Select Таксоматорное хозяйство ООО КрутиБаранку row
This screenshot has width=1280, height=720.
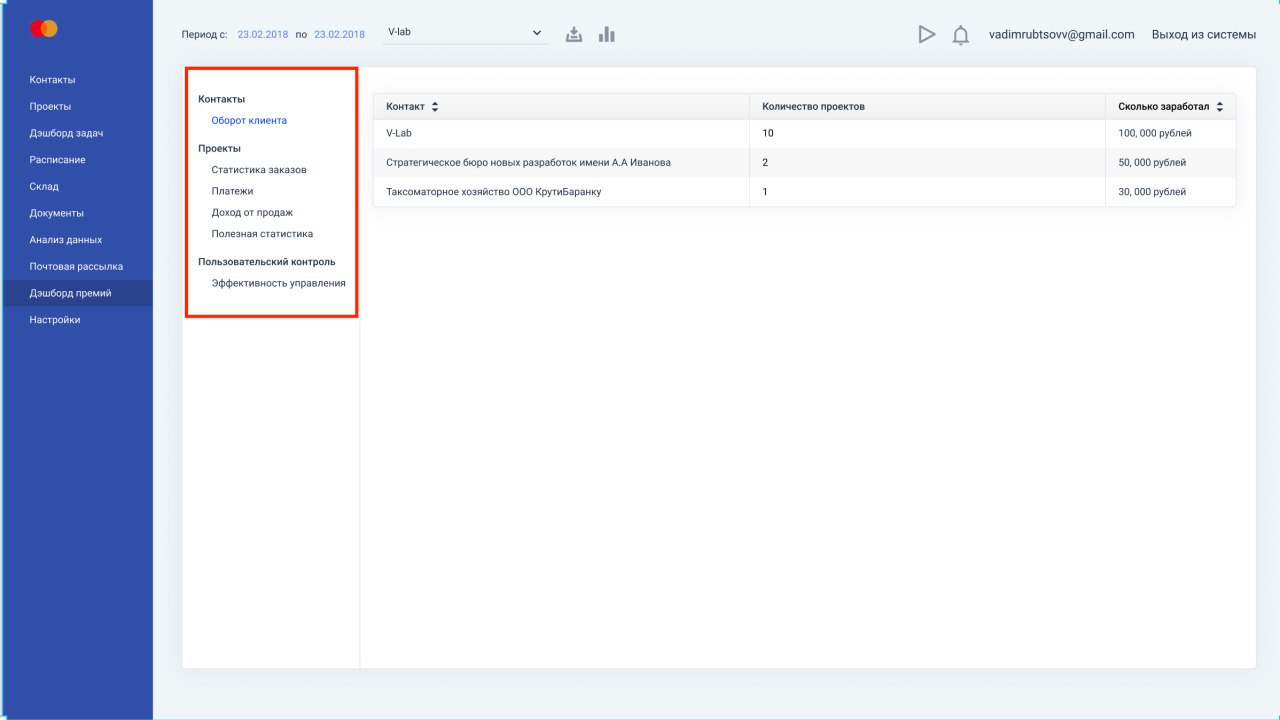(805, 191)
